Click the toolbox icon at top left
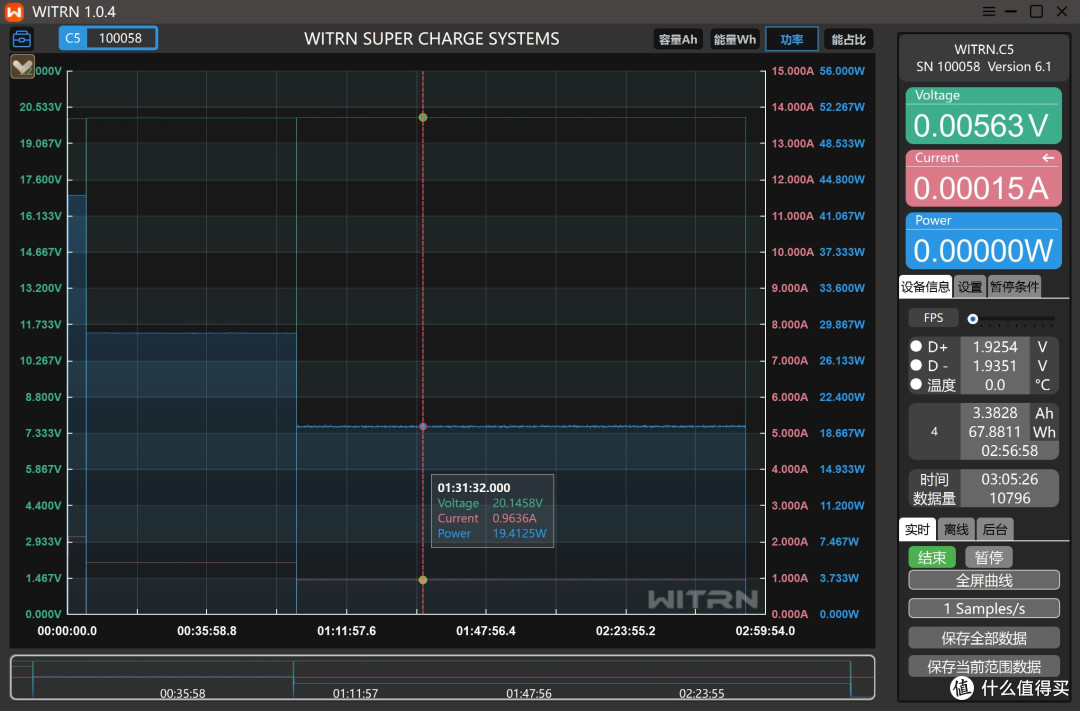 pyautogui.click(x=22, y=39)
